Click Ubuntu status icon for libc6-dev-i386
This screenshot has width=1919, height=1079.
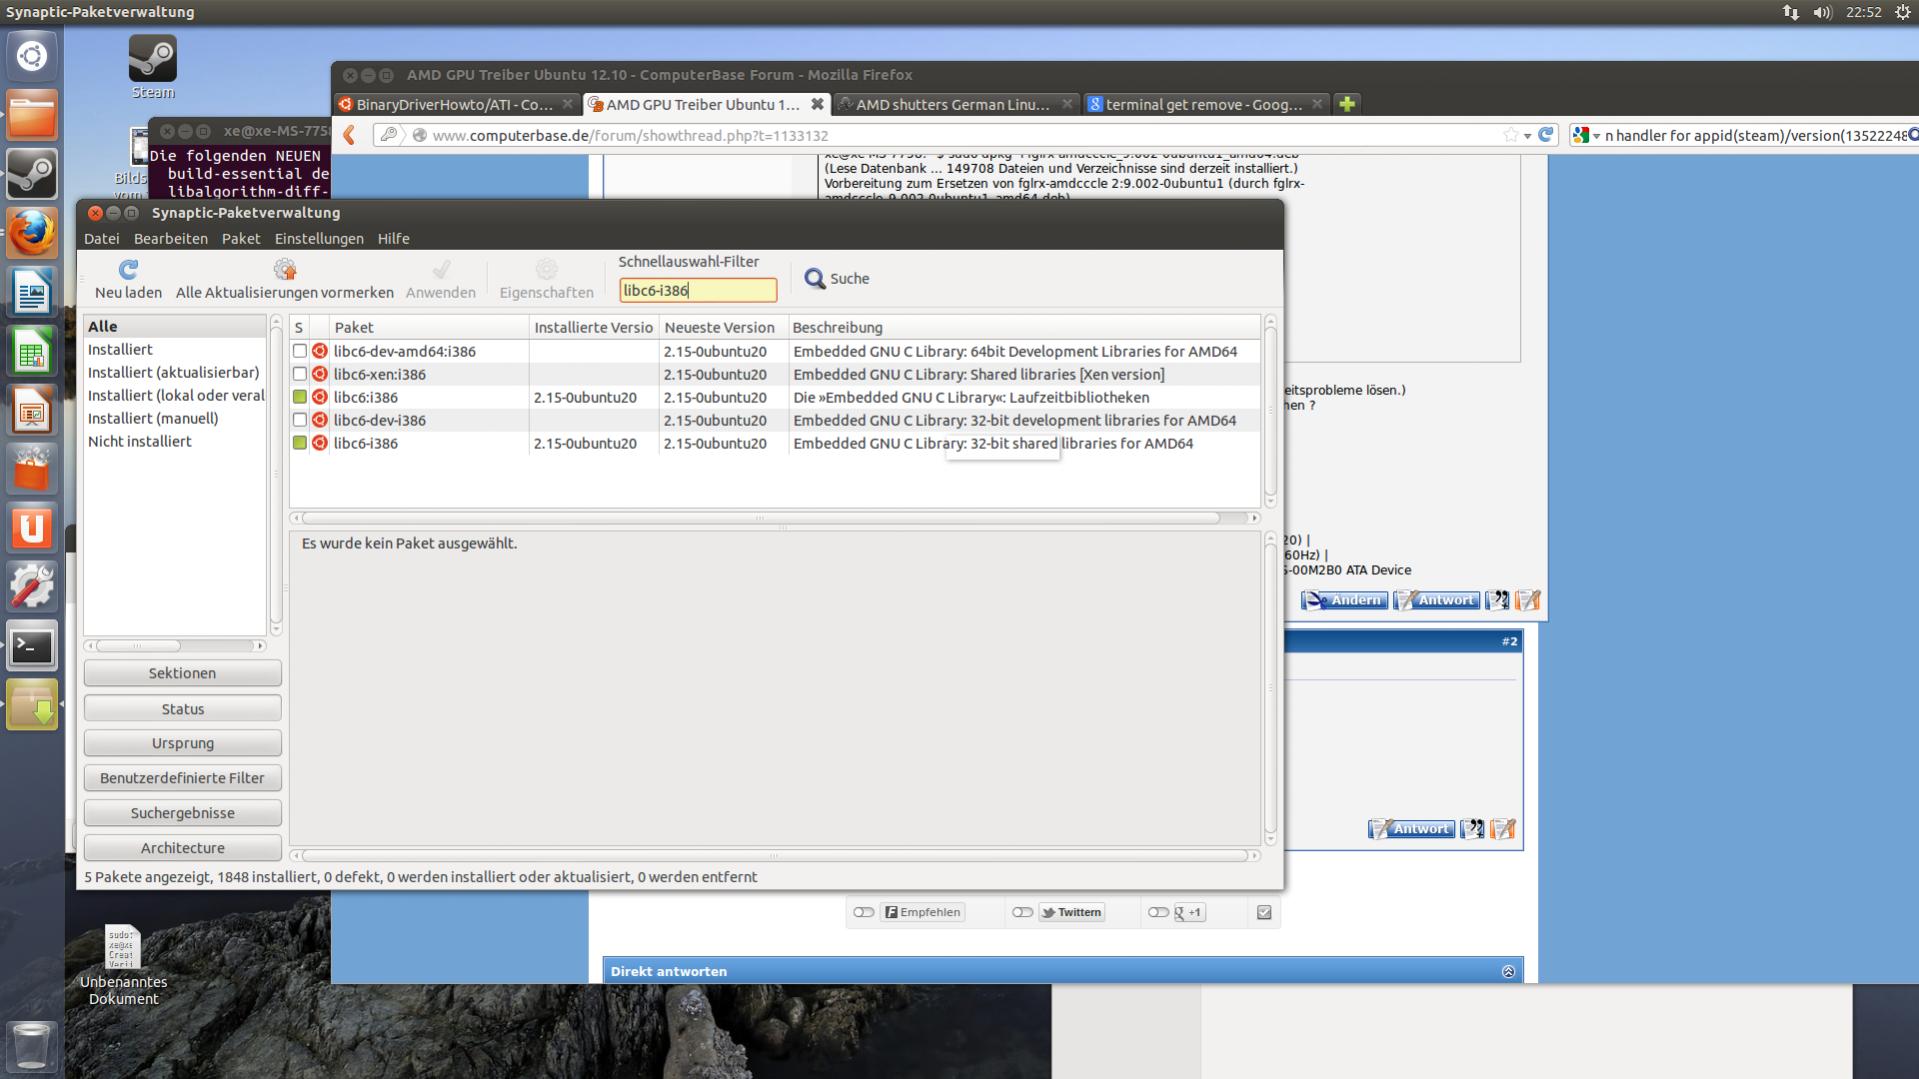click(320, 420)
